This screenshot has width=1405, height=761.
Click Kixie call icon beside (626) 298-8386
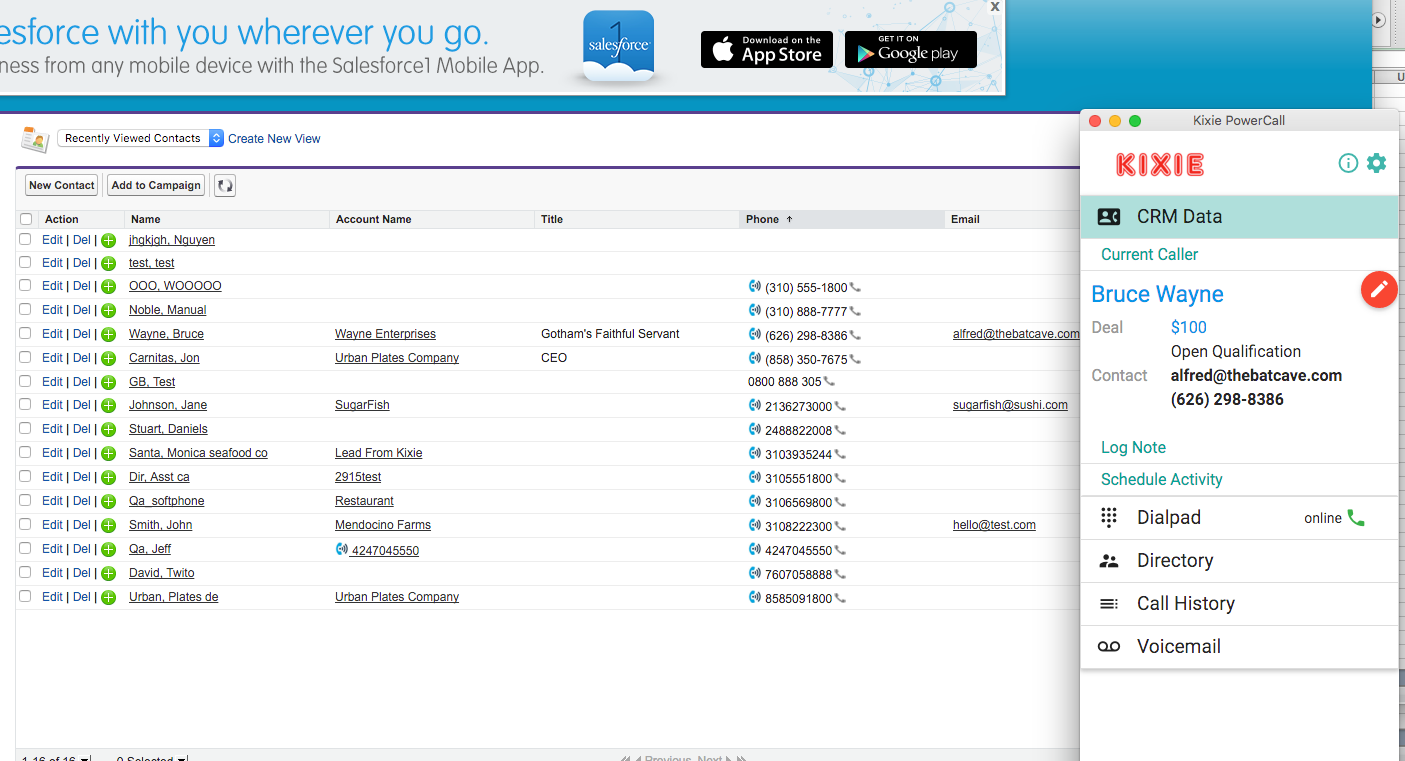tap(755, 334)
